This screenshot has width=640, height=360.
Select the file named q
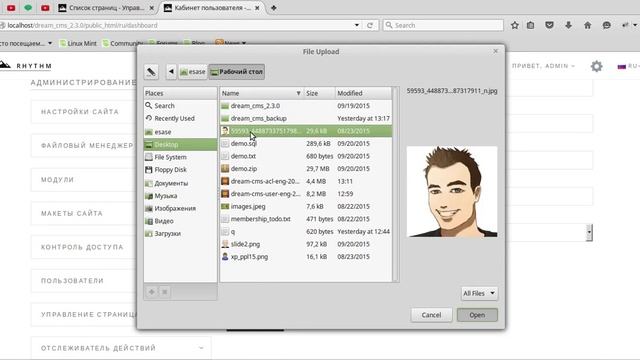coord(306,231)
